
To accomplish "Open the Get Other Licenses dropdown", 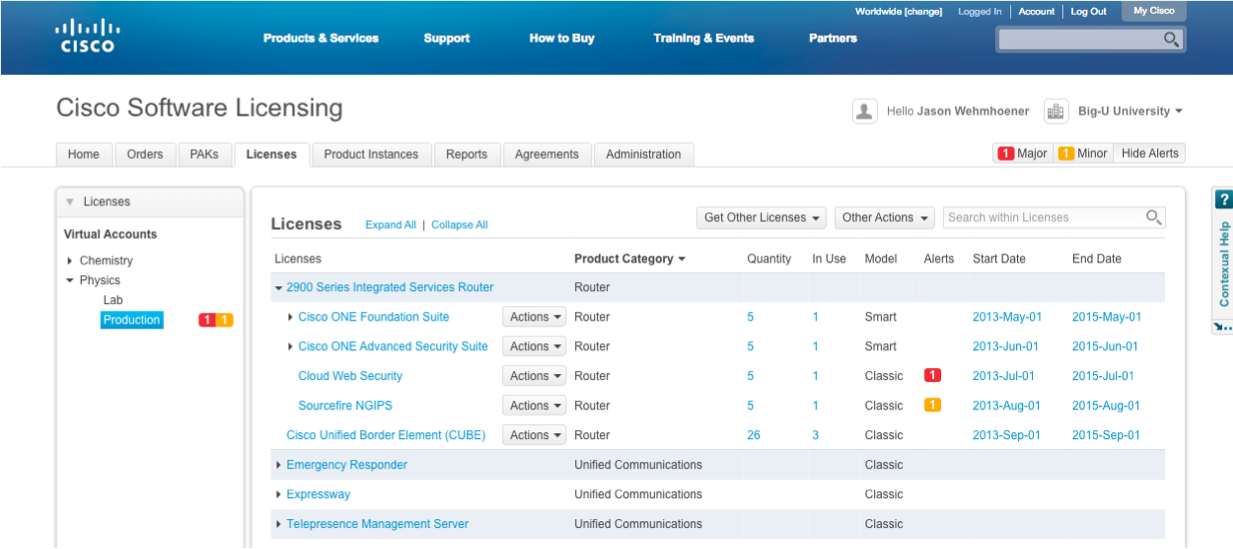I will [762, 217].
